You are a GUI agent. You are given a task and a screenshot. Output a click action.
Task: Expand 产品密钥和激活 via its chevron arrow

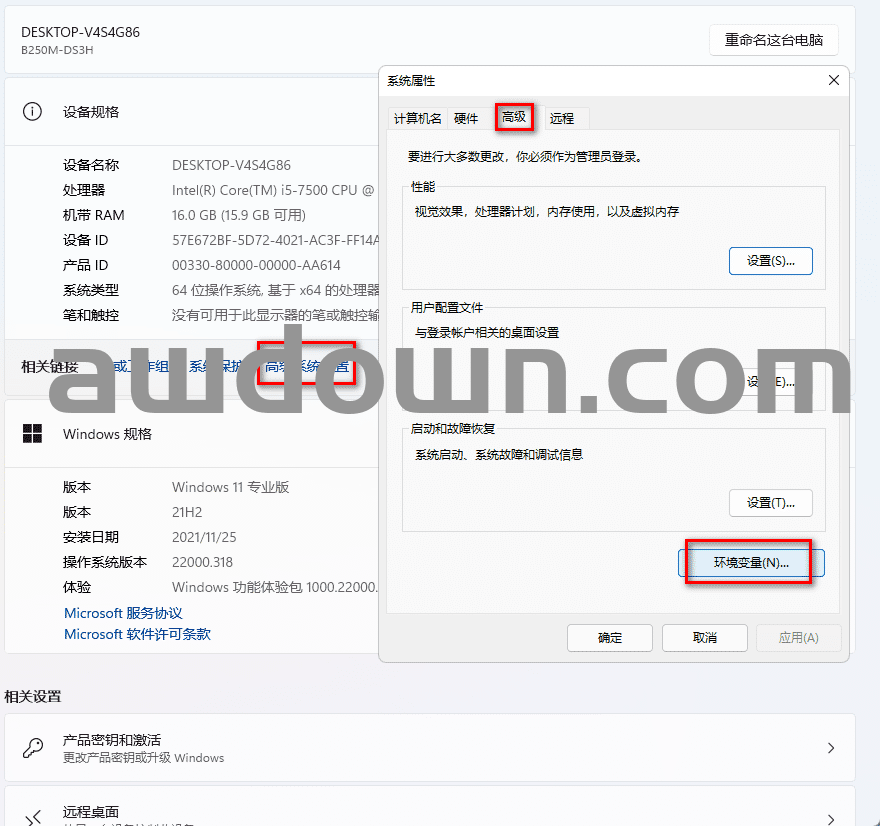(x=831, y=748)
